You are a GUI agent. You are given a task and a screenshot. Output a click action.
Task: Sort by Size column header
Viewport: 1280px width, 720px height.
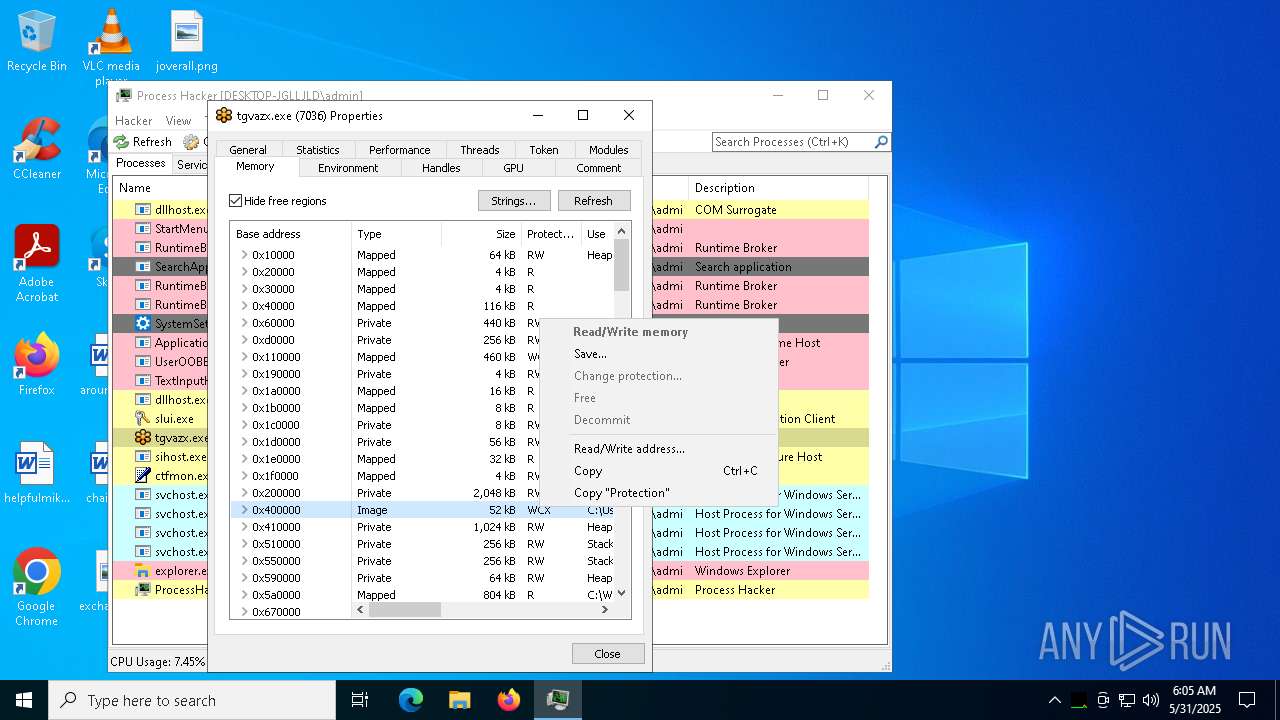pyautogui.click(x=482, y=234)
